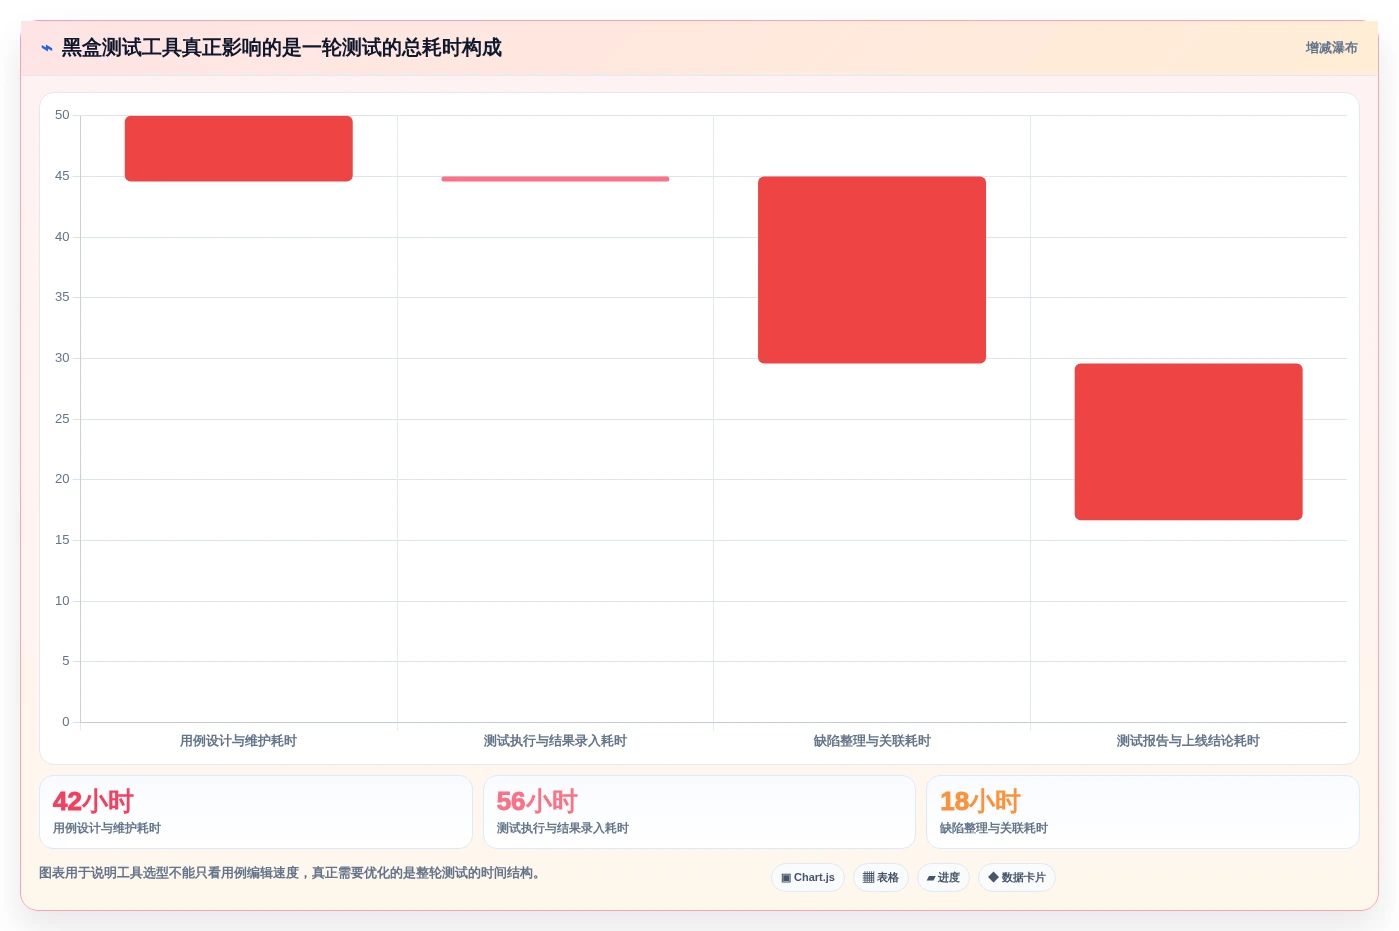Click the x-axis label 缺陷整理与关联耗时
Viewport: 1399px width, 931px height.
(x=872, y=741)
